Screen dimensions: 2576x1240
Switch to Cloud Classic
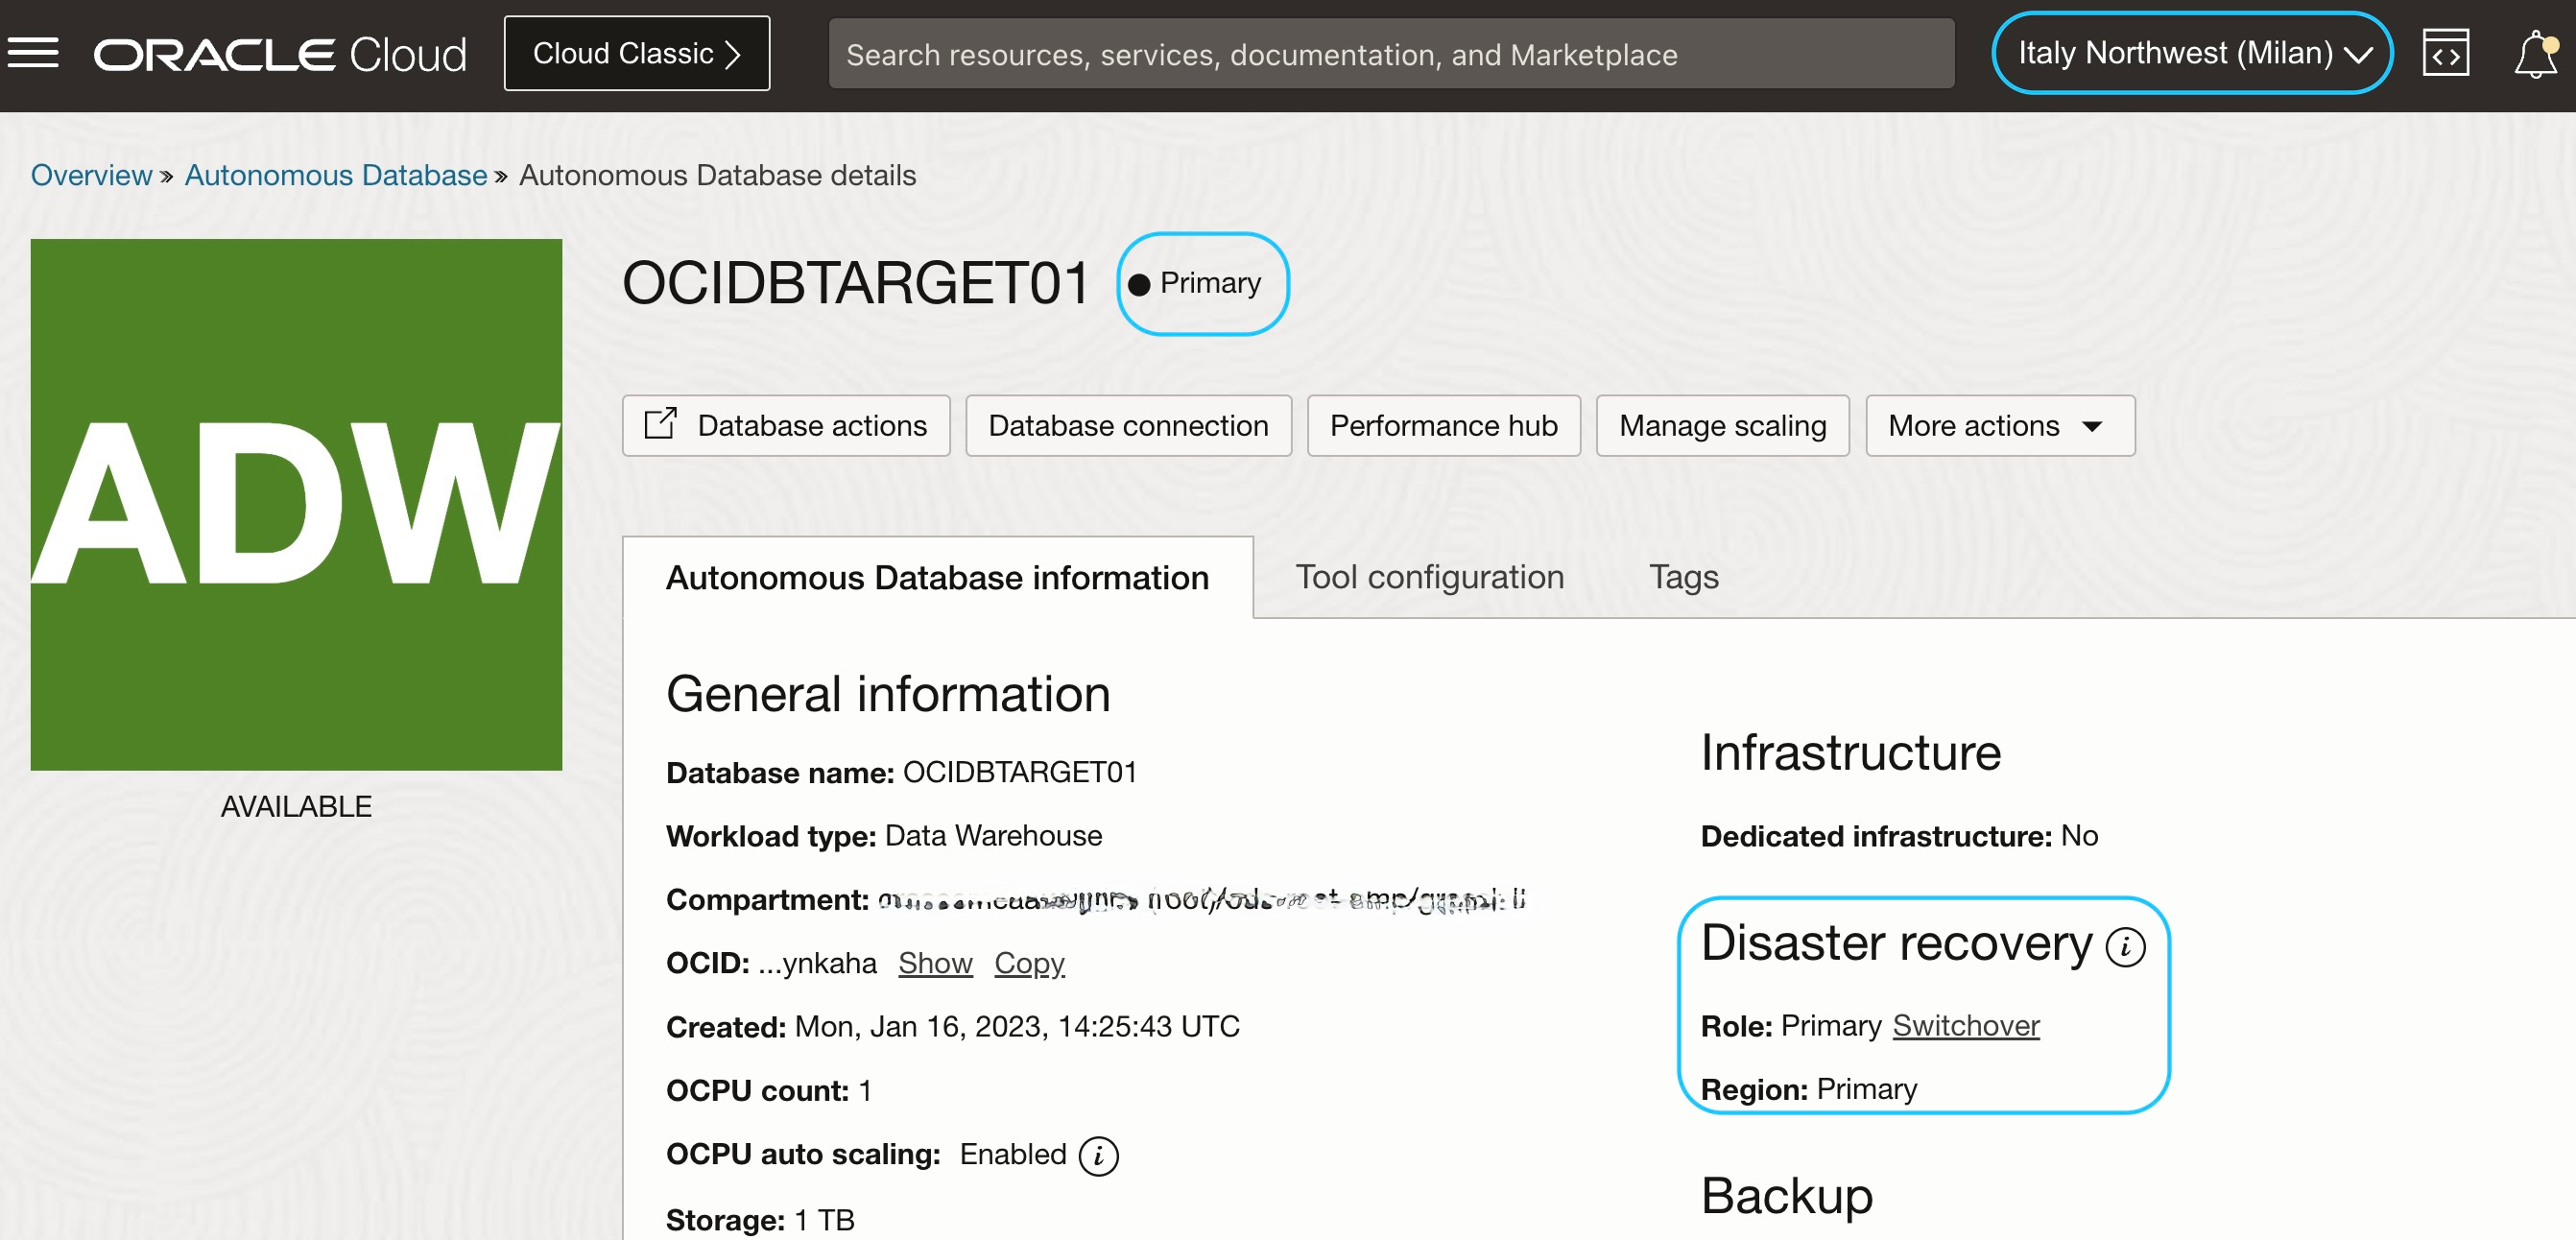(637, 53)
